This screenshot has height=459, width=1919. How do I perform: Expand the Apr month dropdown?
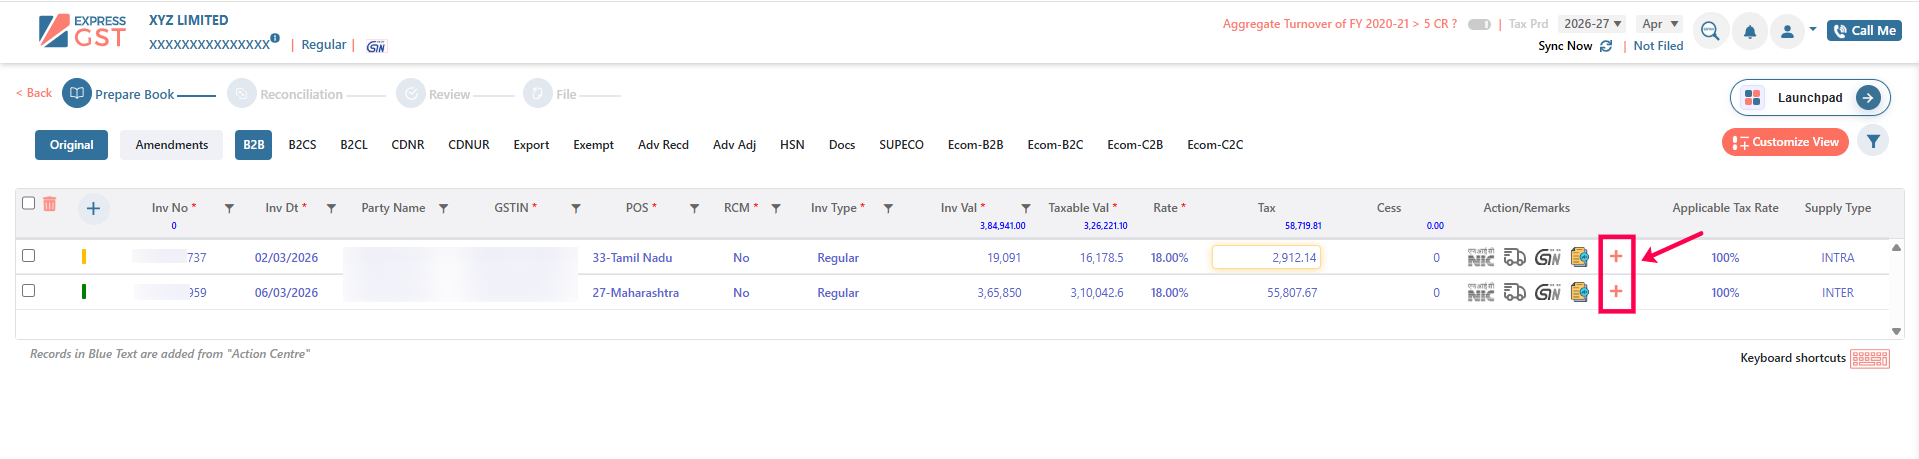click(1660, 24)
